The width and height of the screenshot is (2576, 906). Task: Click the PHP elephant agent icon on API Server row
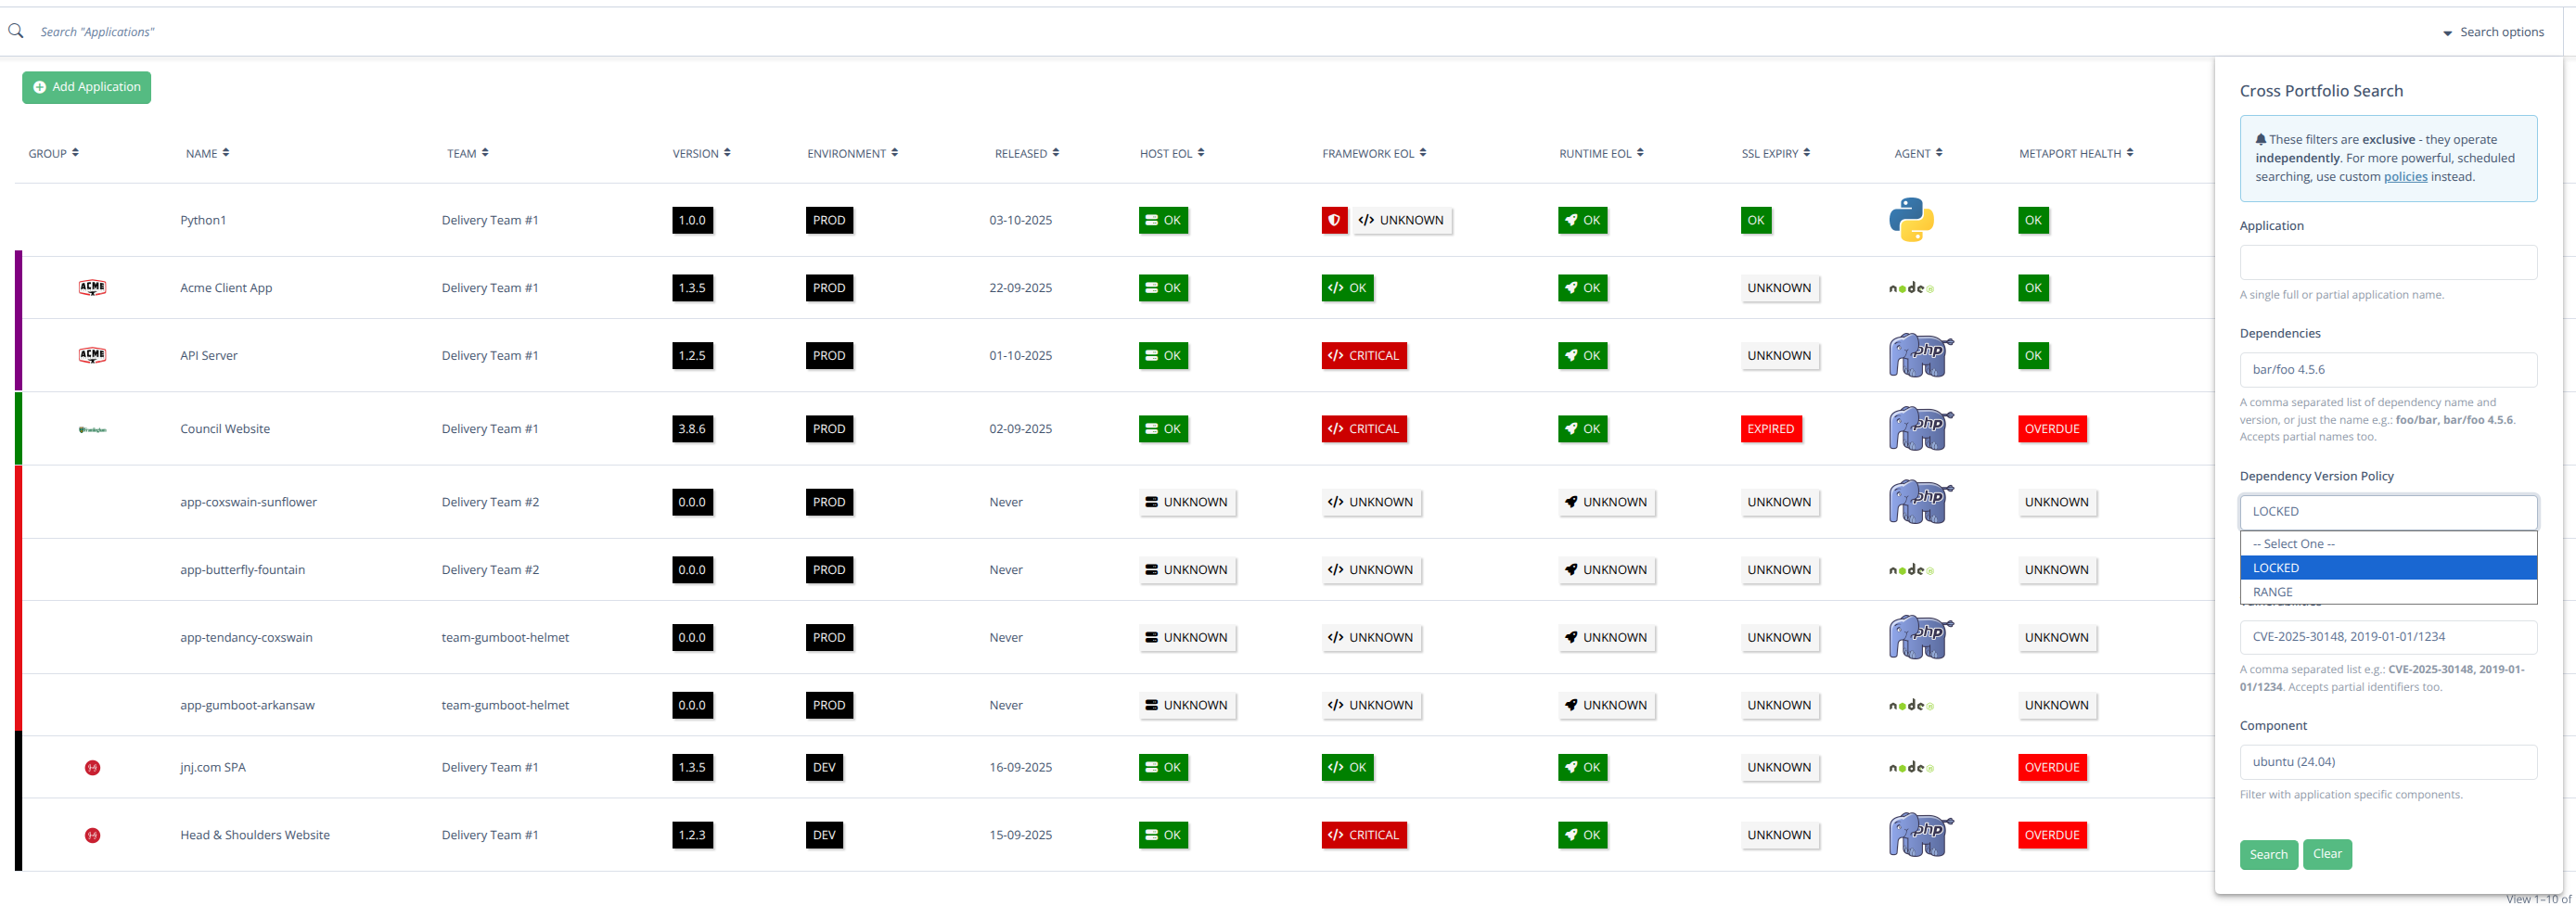[1919, 355]
